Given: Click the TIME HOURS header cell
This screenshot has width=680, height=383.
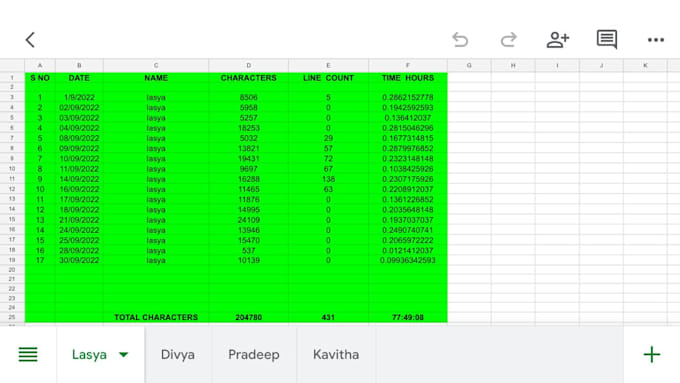Looking at the screenshot, I should pyautogui.click(x=408, y=78).
